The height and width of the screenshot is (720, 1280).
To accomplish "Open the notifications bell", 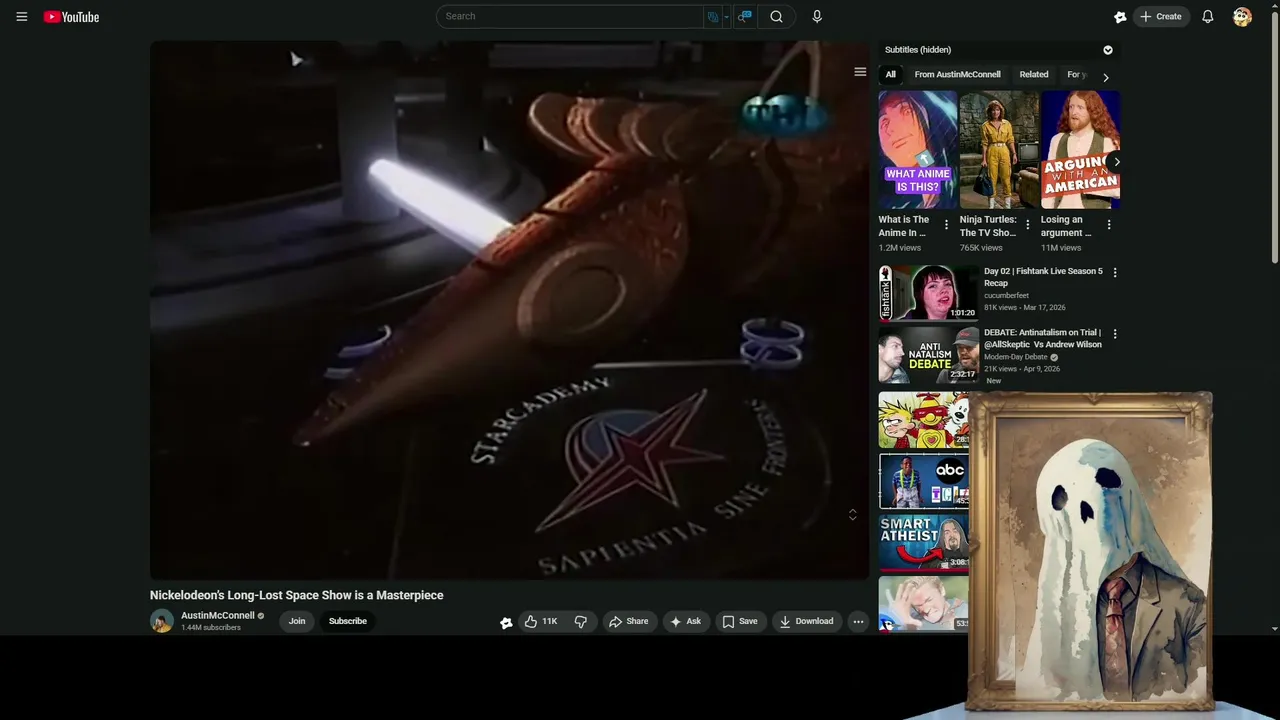I will tap(1208, 17).
